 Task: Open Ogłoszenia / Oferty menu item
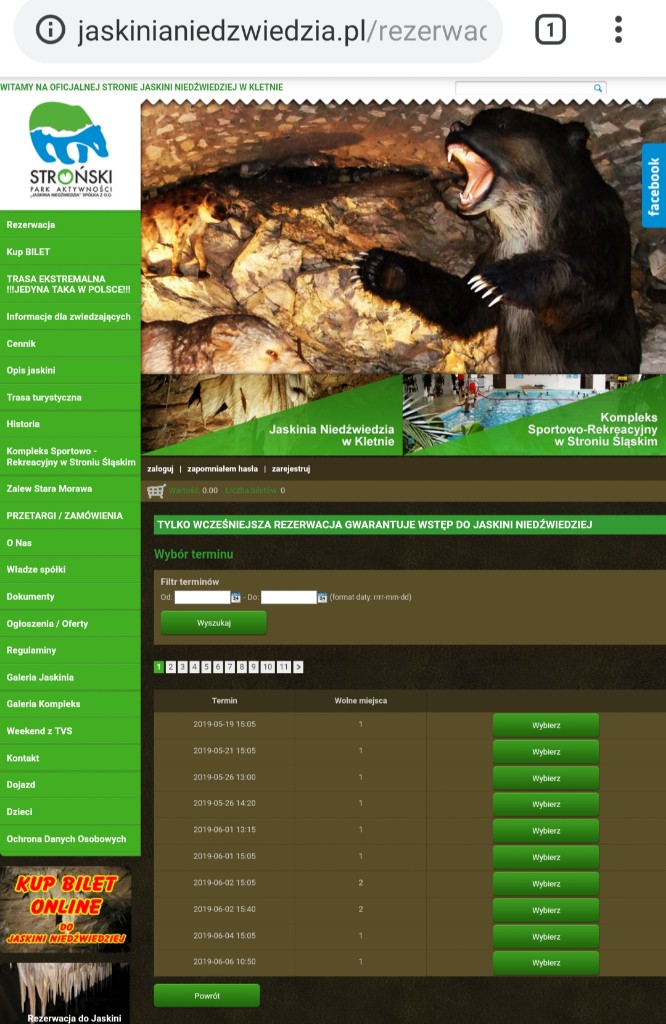coord(70,624)
